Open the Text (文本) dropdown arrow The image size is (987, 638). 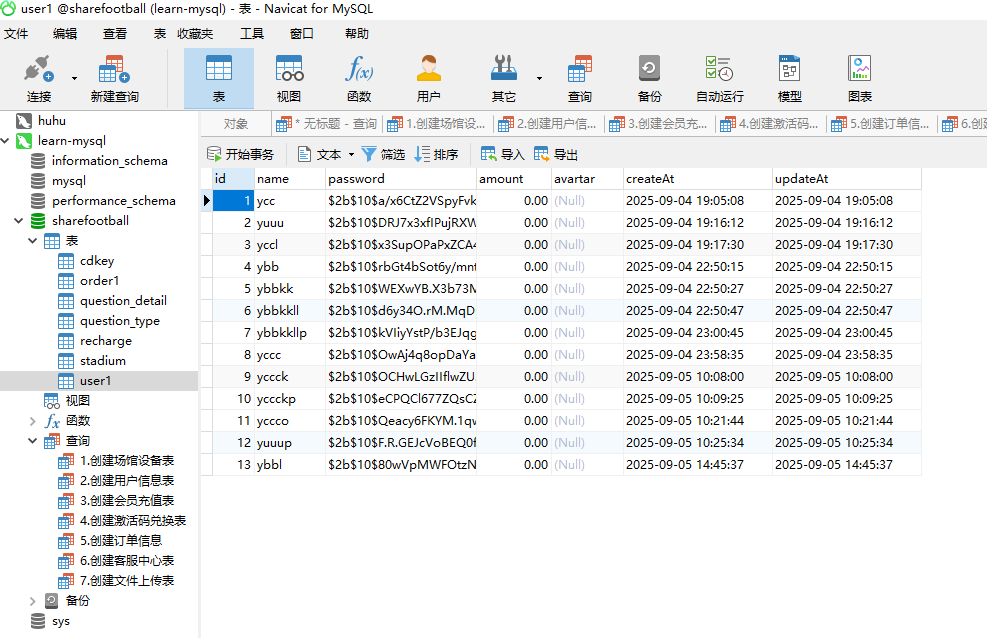(x=351, y=154)
